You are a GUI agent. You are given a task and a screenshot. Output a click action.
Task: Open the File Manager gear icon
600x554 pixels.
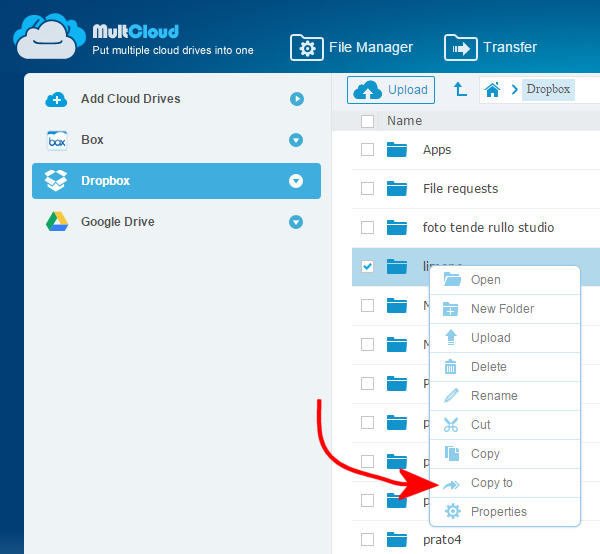[306, 47]
